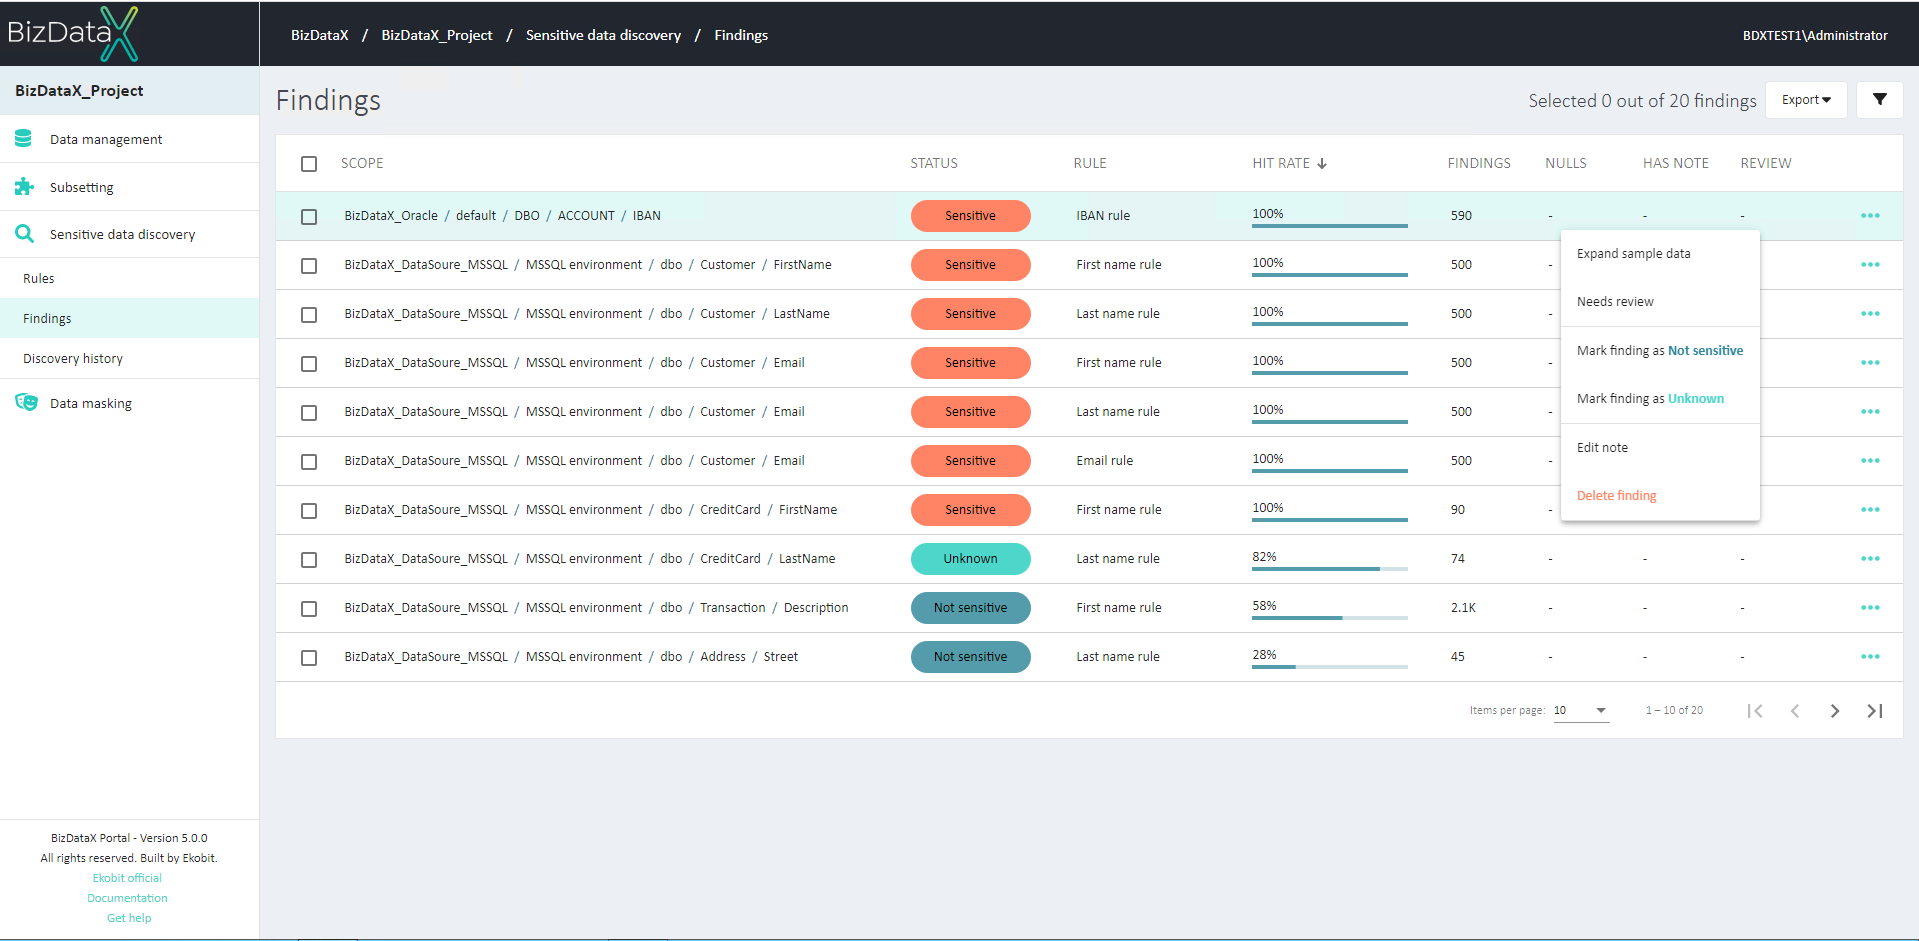Open the Items per page dropdown
The width and height of the screenshot is (1919, 941).
pyautogui.click(x=1580, y=710)
